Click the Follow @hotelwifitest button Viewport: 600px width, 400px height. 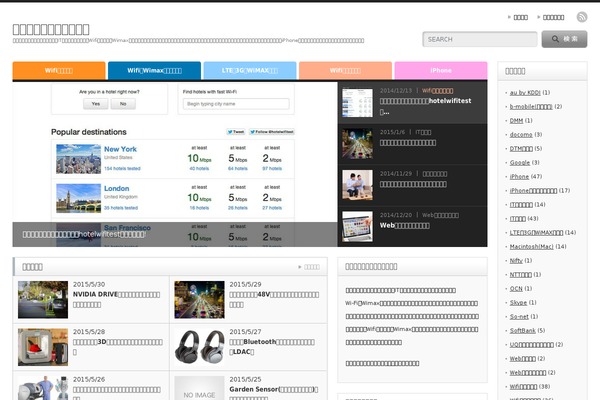[x=272, y=132]
